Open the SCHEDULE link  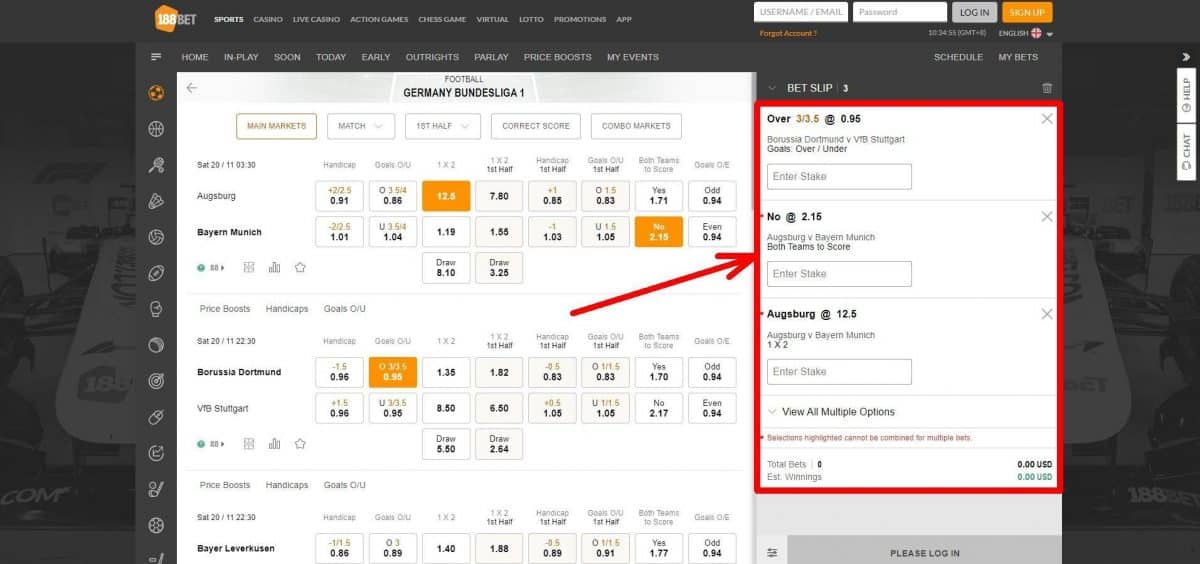coord(958,57)
